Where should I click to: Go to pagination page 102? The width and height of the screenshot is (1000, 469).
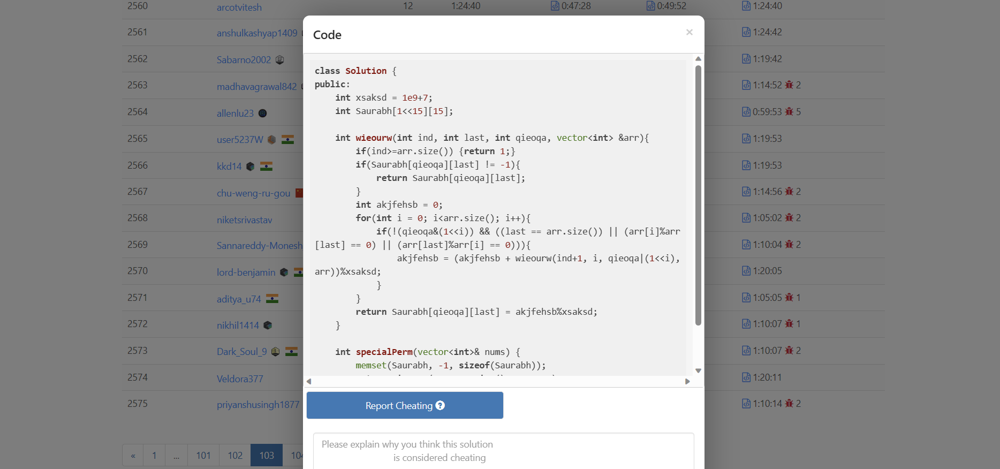click(235, 455)
